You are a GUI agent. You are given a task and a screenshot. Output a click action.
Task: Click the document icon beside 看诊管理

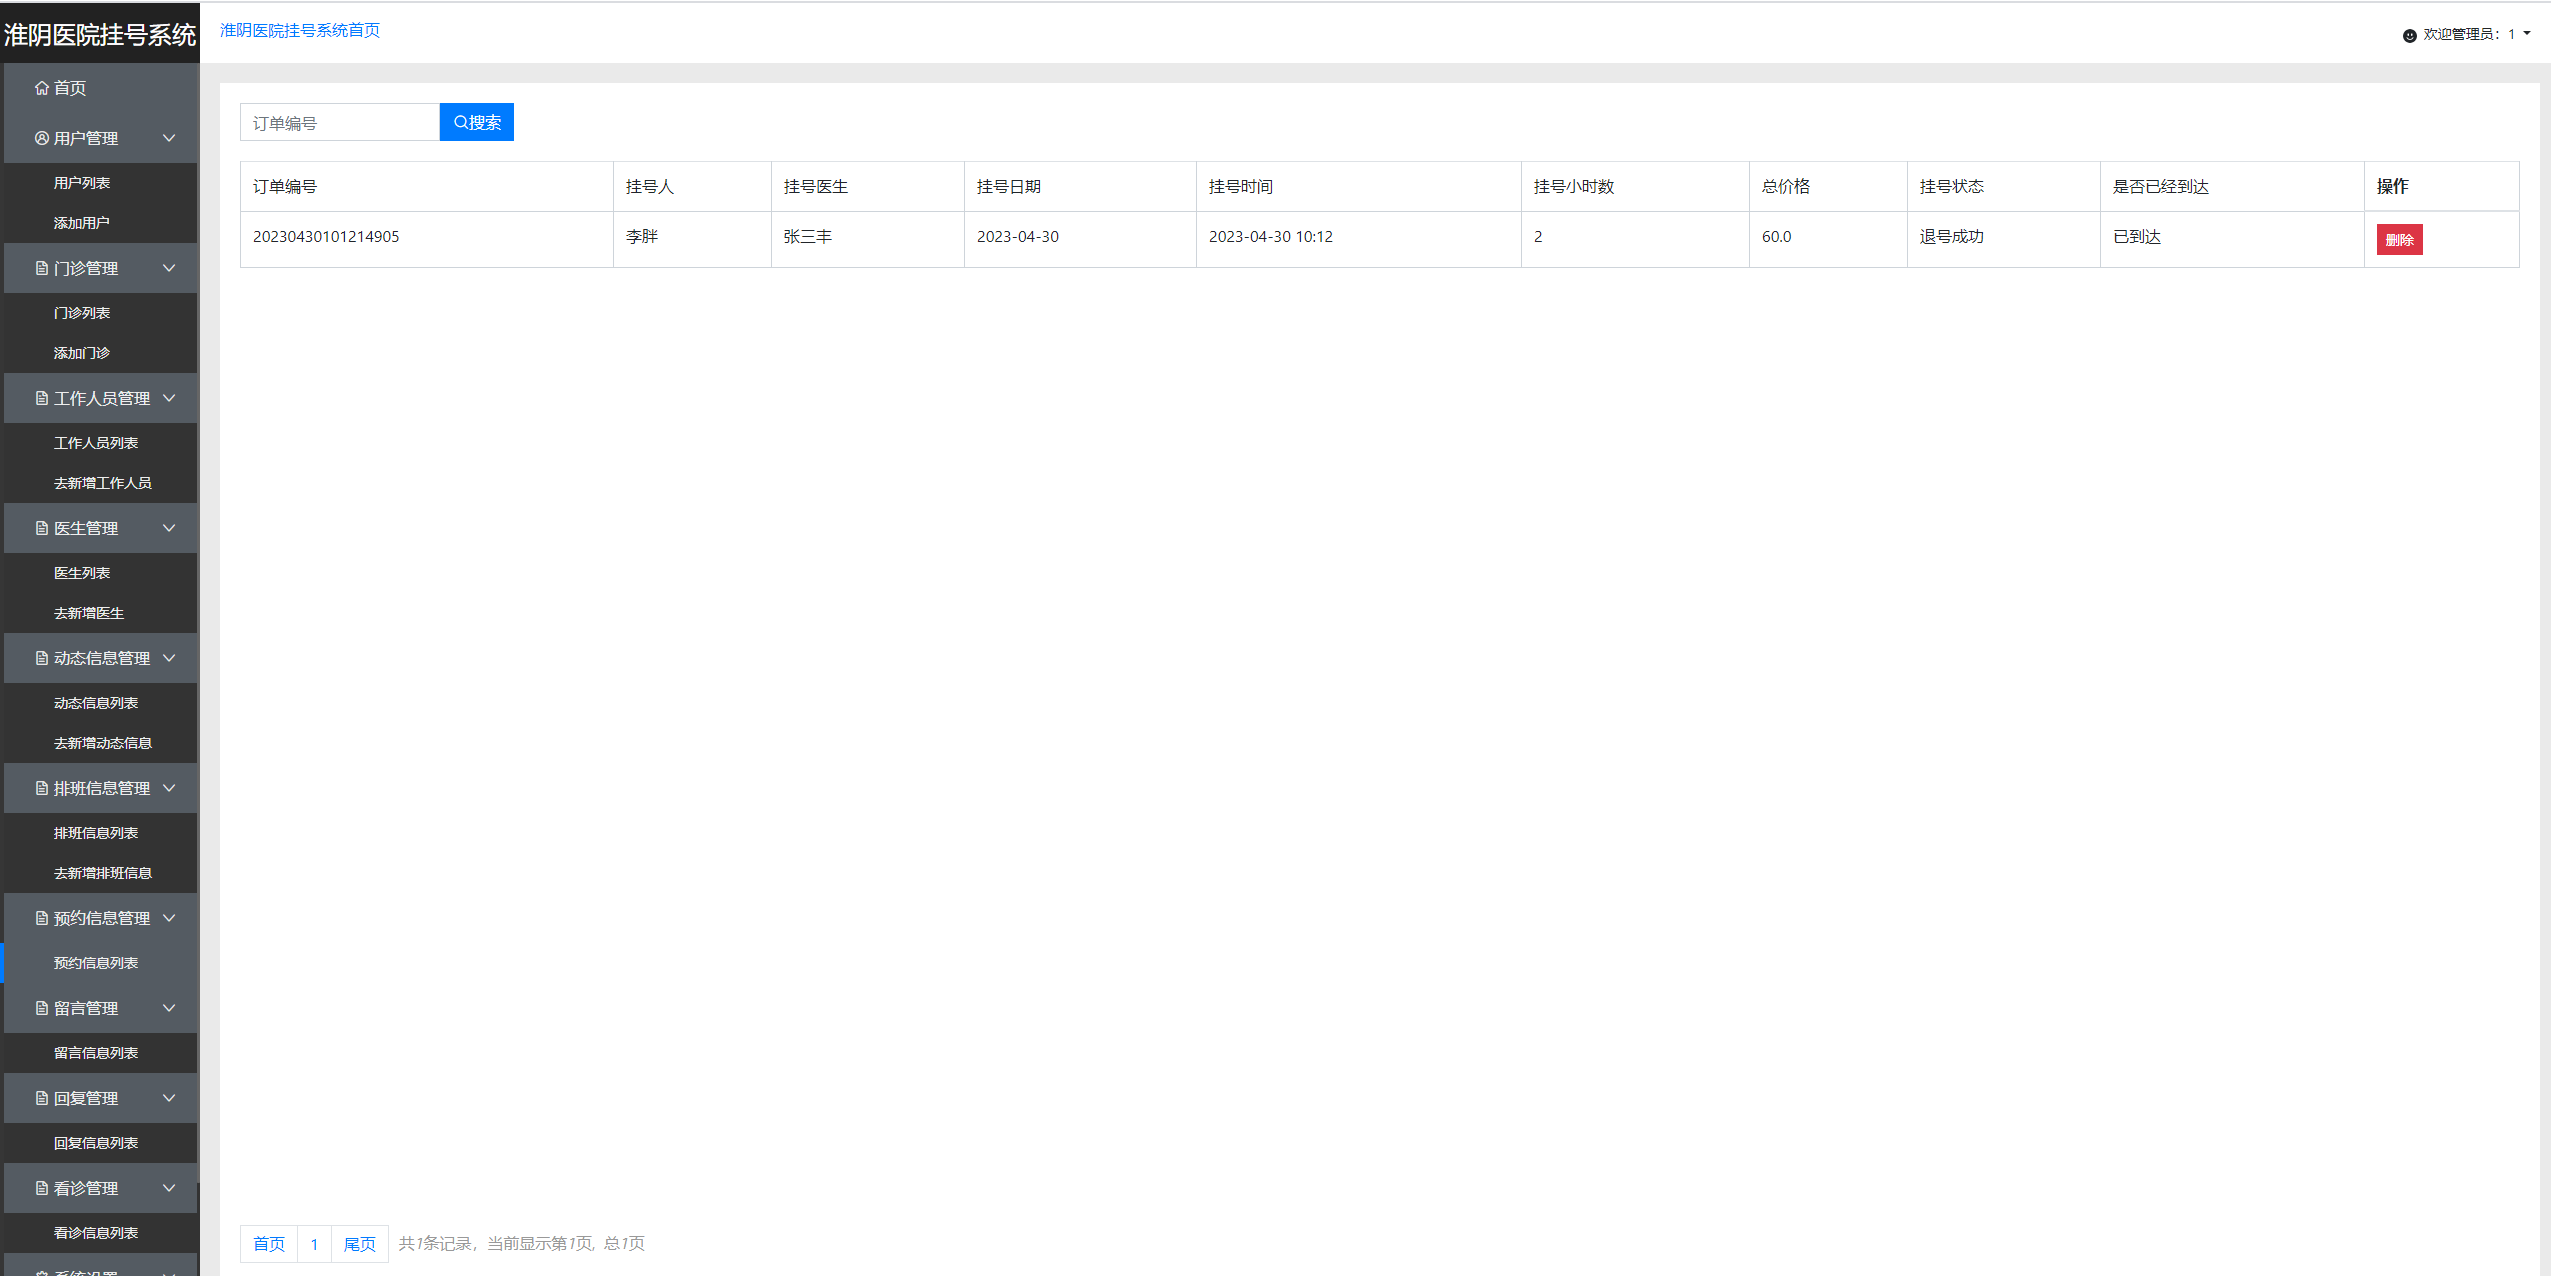click(41, 1188)
